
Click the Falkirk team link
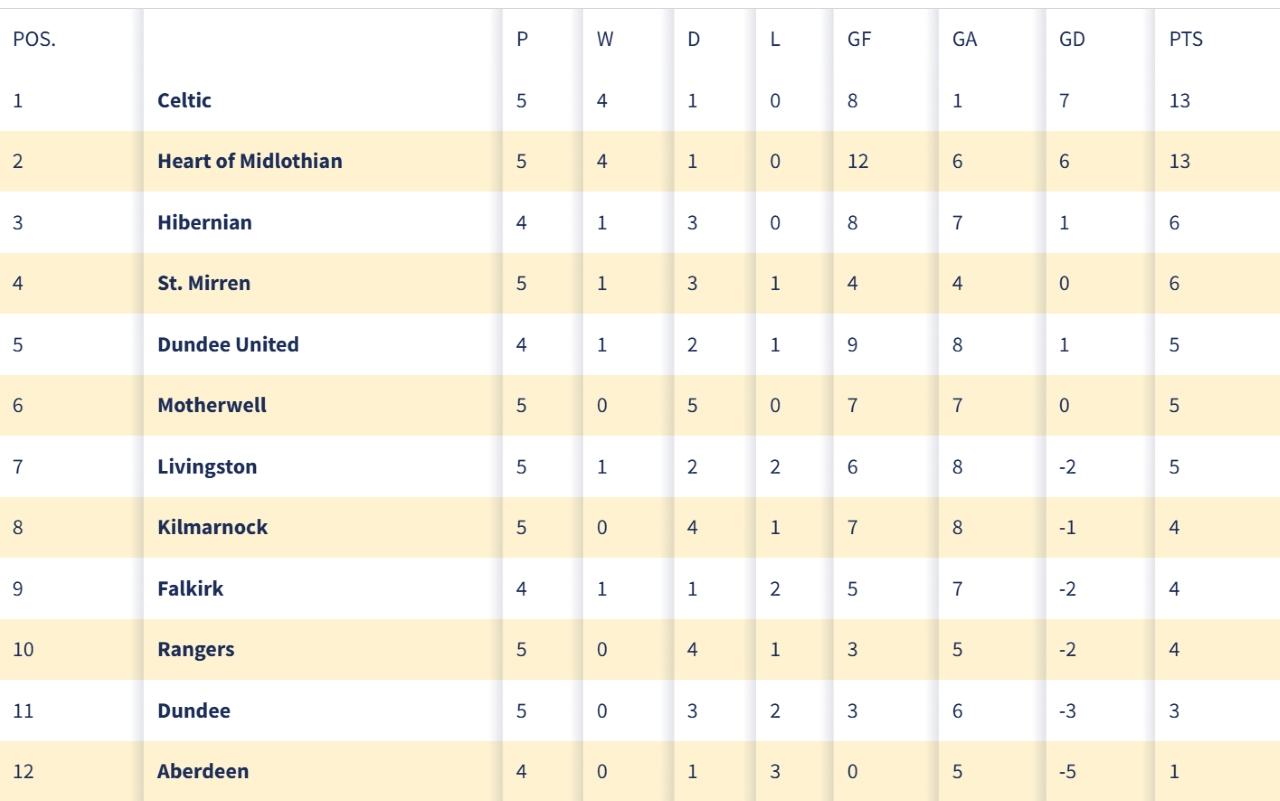click(x=190, y=589)
